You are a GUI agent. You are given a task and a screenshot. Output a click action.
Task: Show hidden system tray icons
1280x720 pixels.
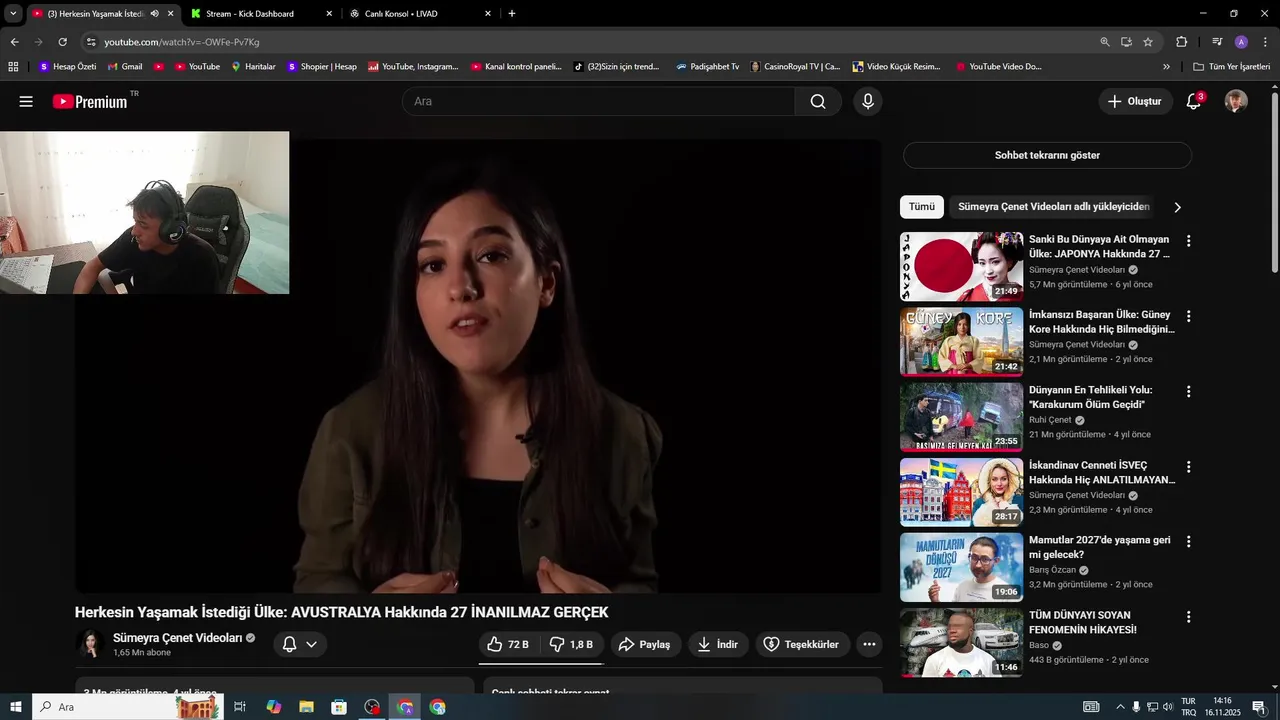click(1119, 707)
